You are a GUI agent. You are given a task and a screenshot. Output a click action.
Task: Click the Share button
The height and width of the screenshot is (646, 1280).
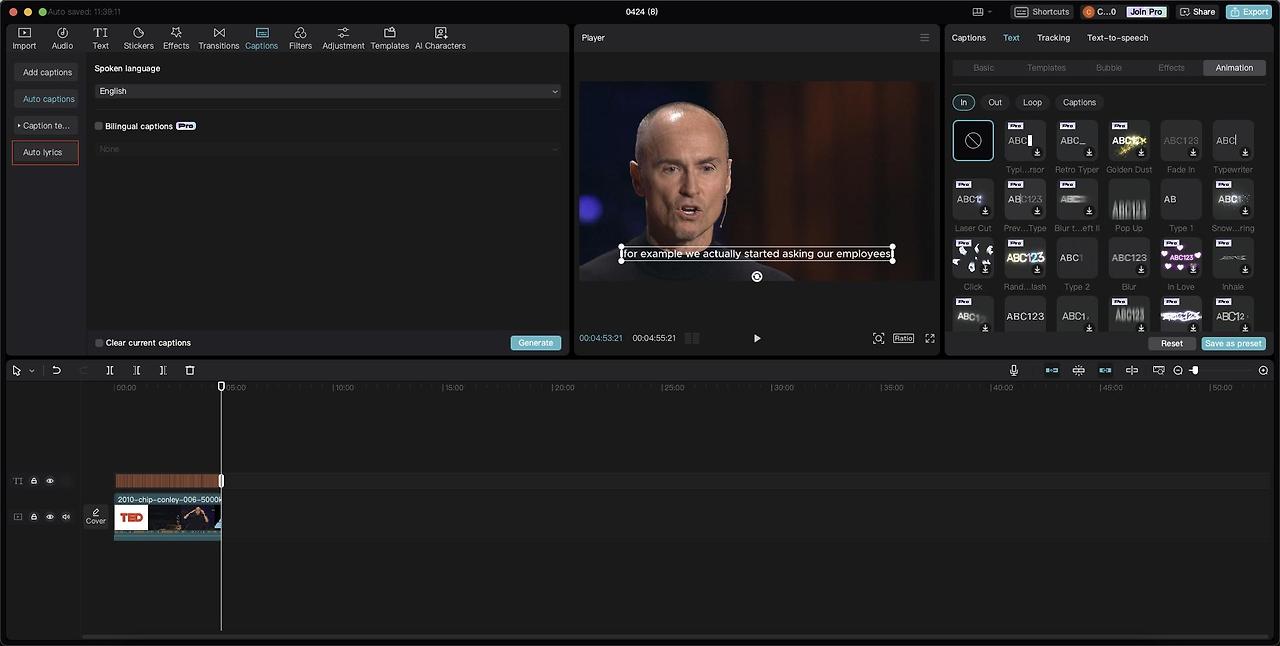pos(1197,12)
